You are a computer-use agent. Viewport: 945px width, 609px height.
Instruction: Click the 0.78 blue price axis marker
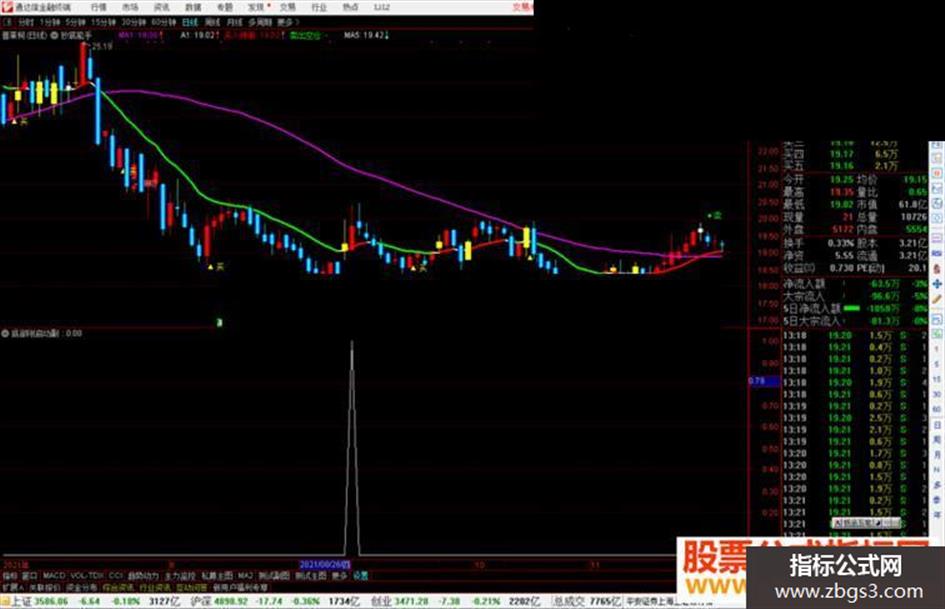click(764, 381)
